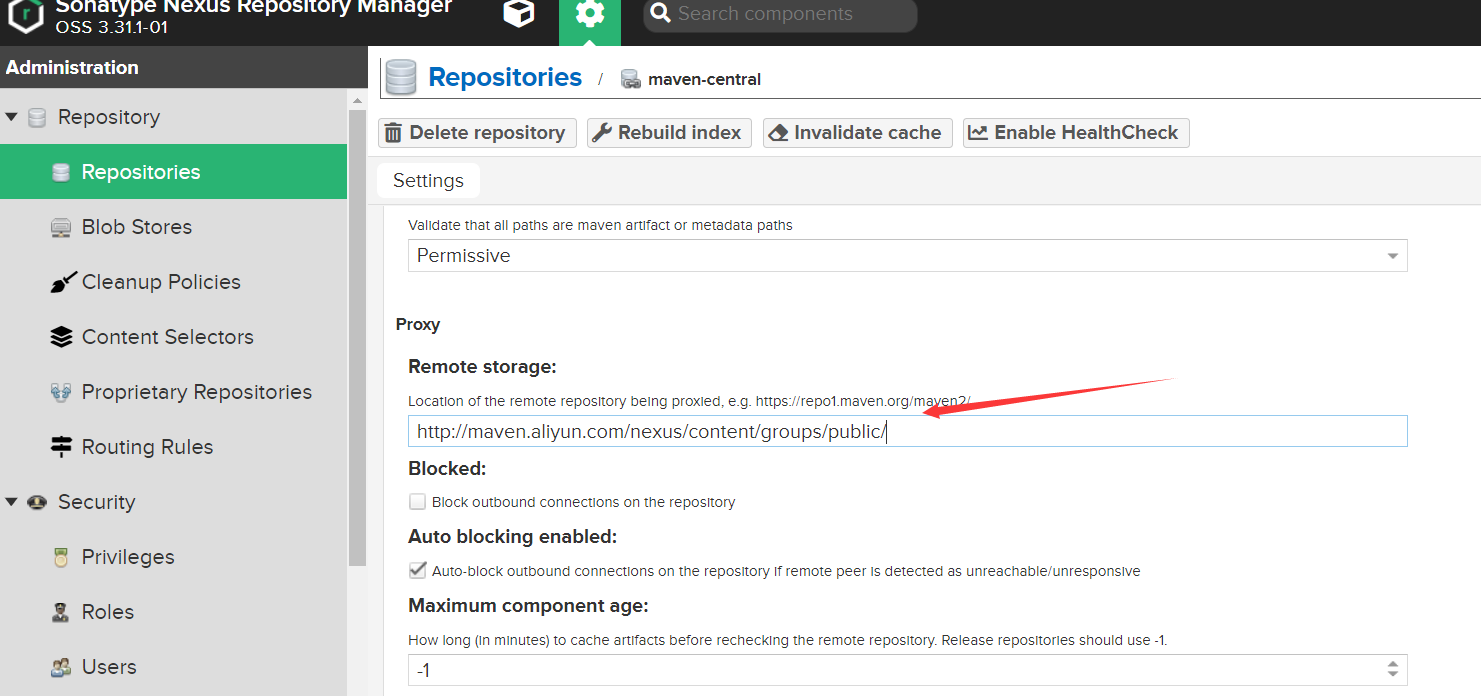Click the Security section icon
Image resolution: width=1481 pixels, height=696 pixels.
pos(37,502)
